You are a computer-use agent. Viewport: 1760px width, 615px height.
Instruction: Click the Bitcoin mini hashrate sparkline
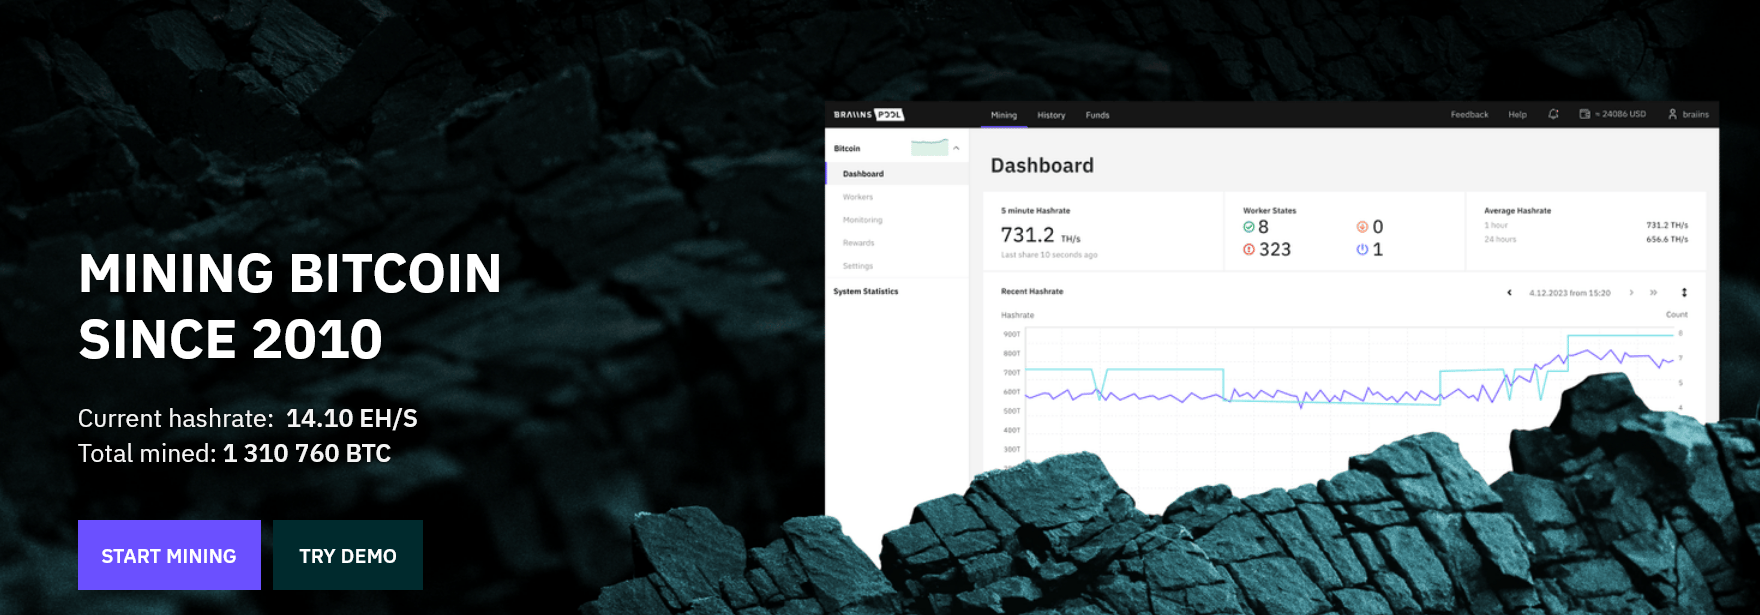coord(929,148)
